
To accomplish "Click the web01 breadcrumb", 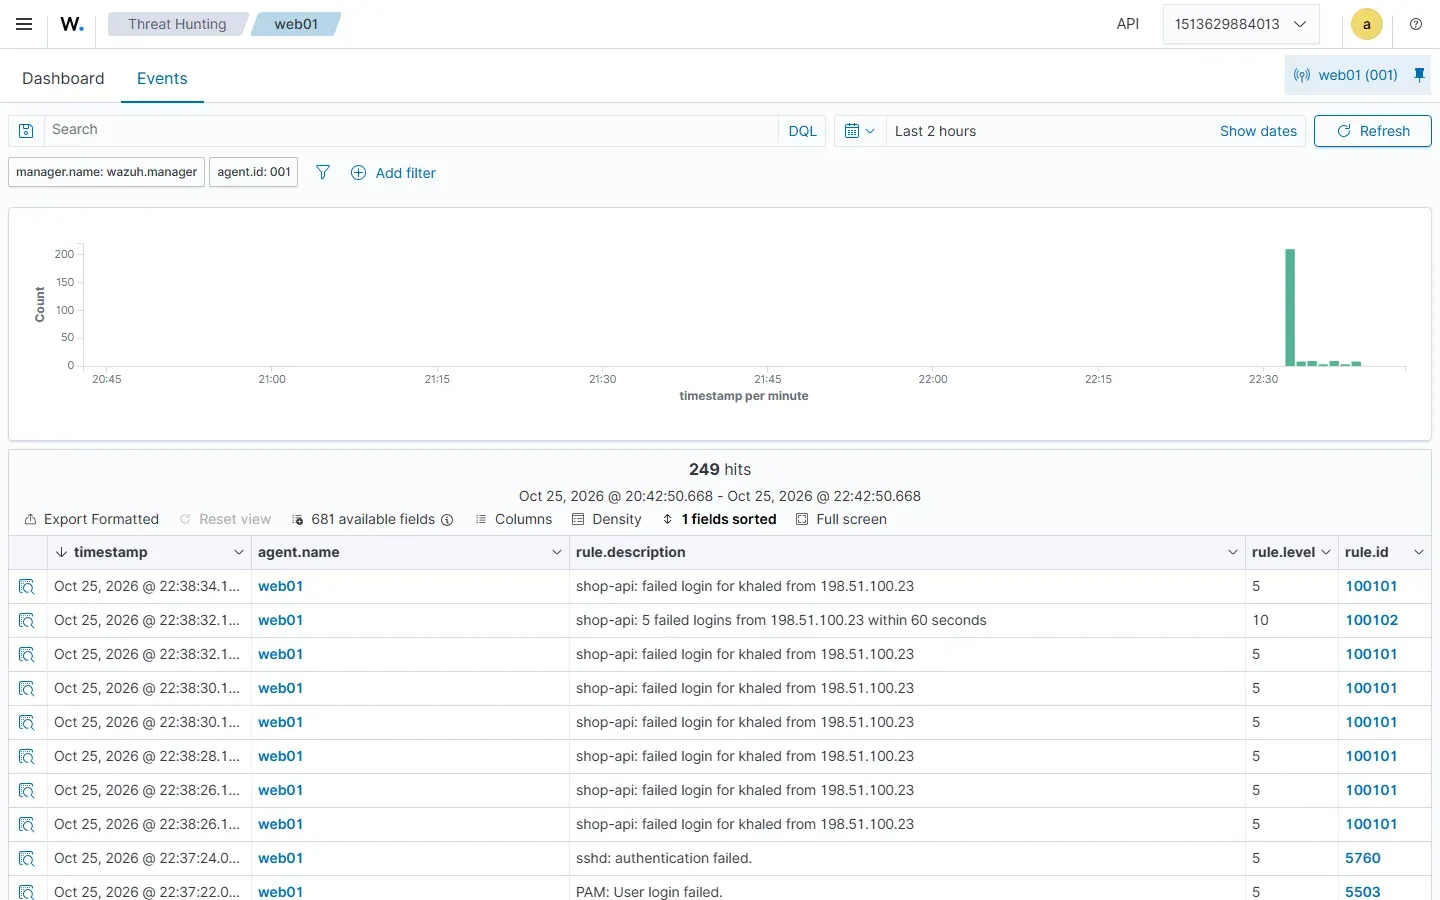I will 296,24.
